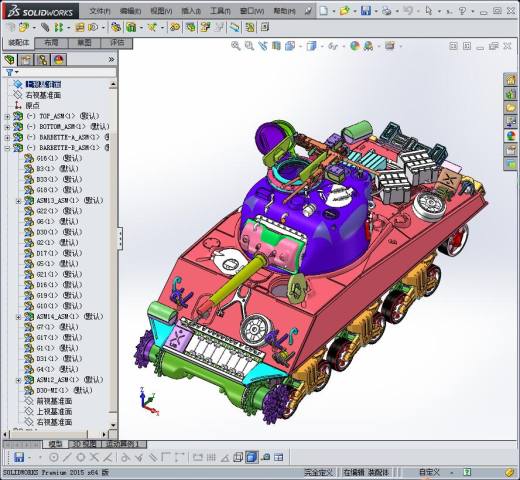The image size is (520, 480).
Task: Open the 文件 (File) menu
Action: click(x=100, y=11)
